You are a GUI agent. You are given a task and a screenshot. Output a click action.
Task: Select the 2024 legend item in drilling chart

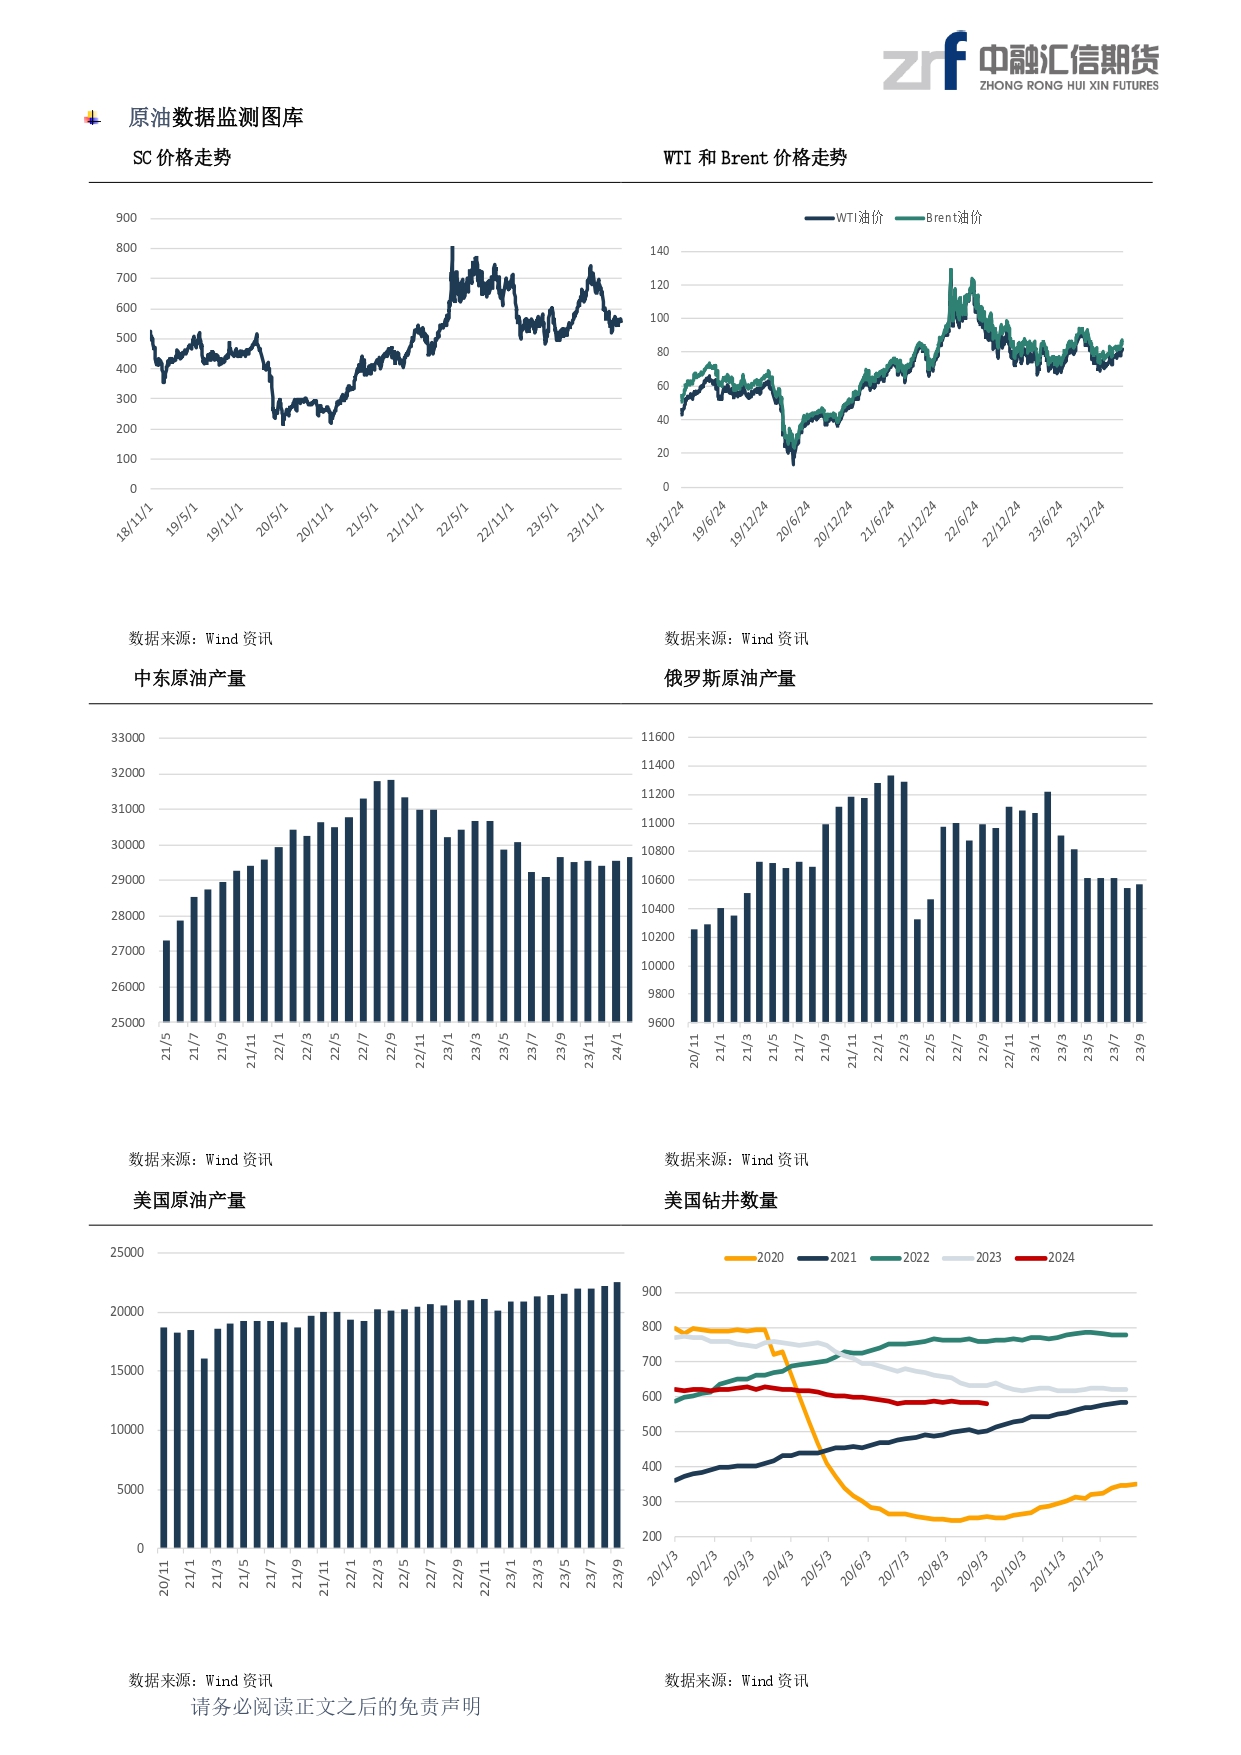pyautogui.click(x=1046, y=1258)
